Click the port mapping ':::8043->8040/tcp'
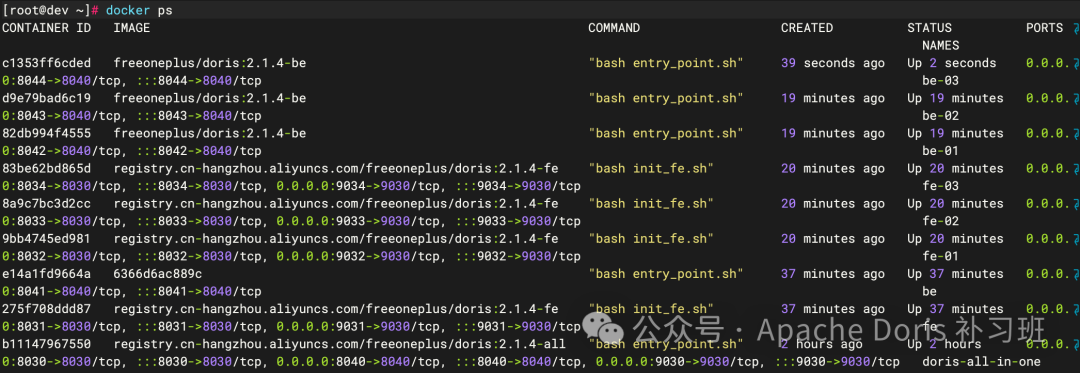Screen dimensions: 1080x373 [x=198, y=116]
